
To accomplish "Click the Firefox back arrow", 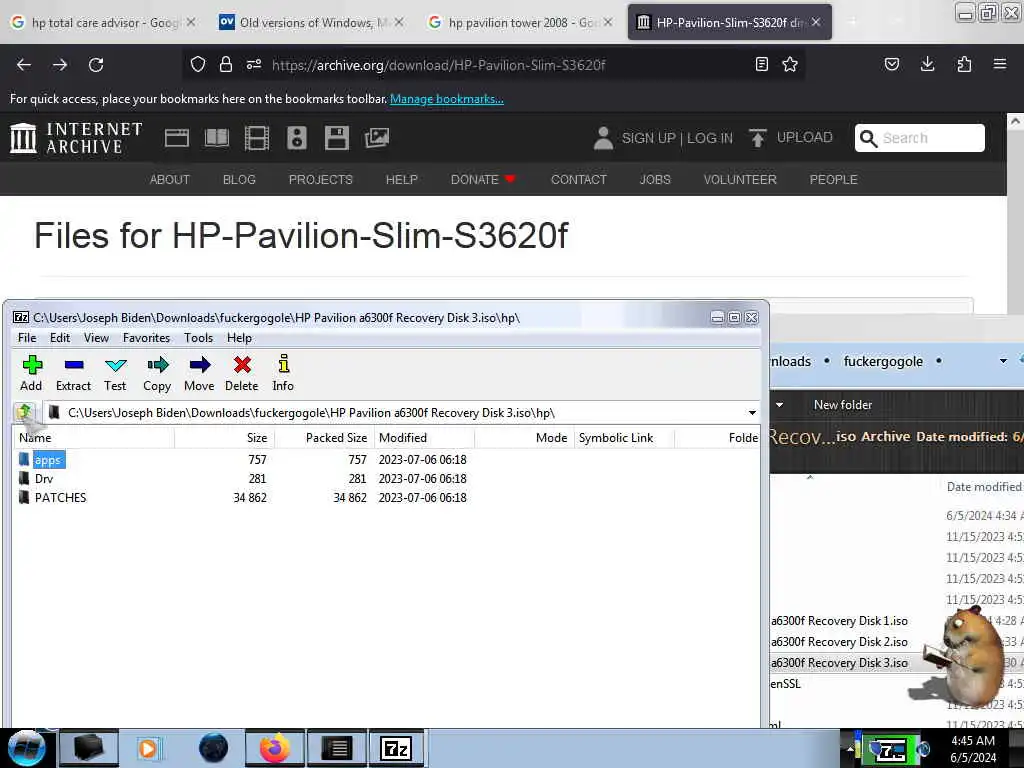I will tap(24, 65).
